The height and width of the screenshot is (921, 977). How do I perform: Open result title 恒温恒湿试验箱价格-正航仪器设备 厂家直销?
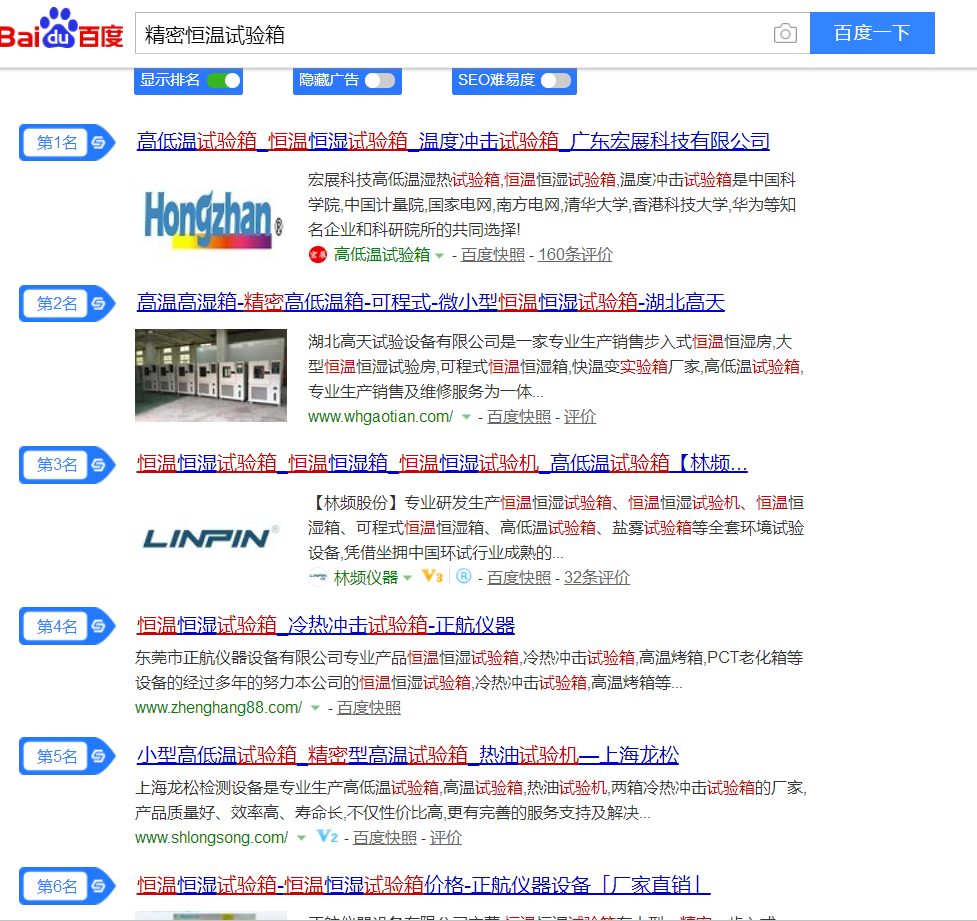pos(423,885)
